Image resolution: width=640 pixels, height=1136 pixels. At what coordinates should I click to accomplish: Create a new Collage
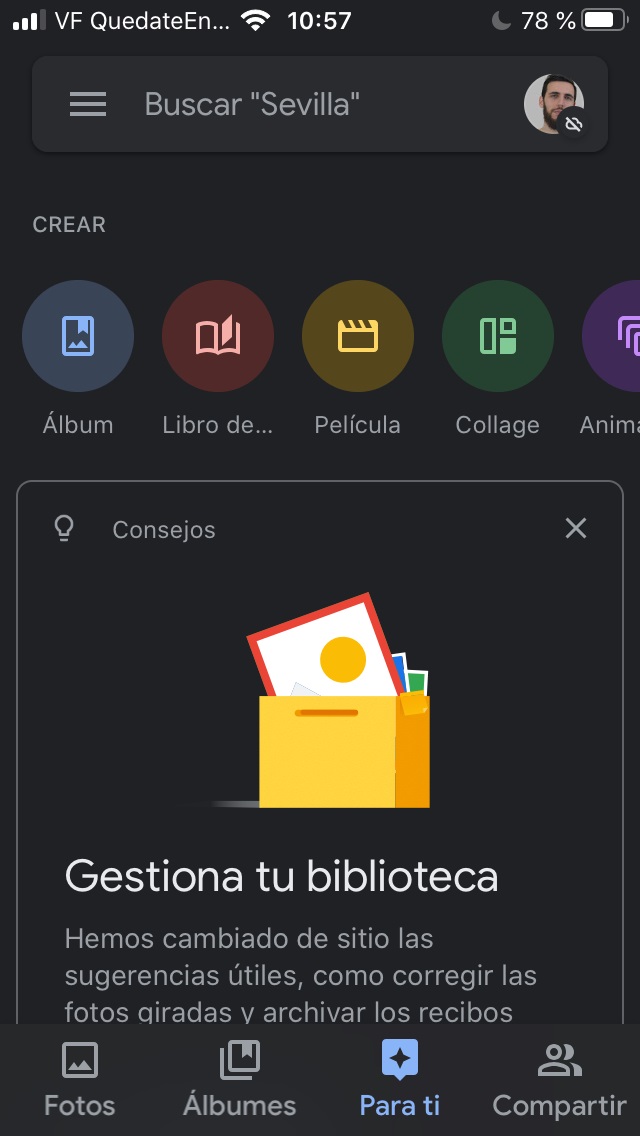click(498, 336)
